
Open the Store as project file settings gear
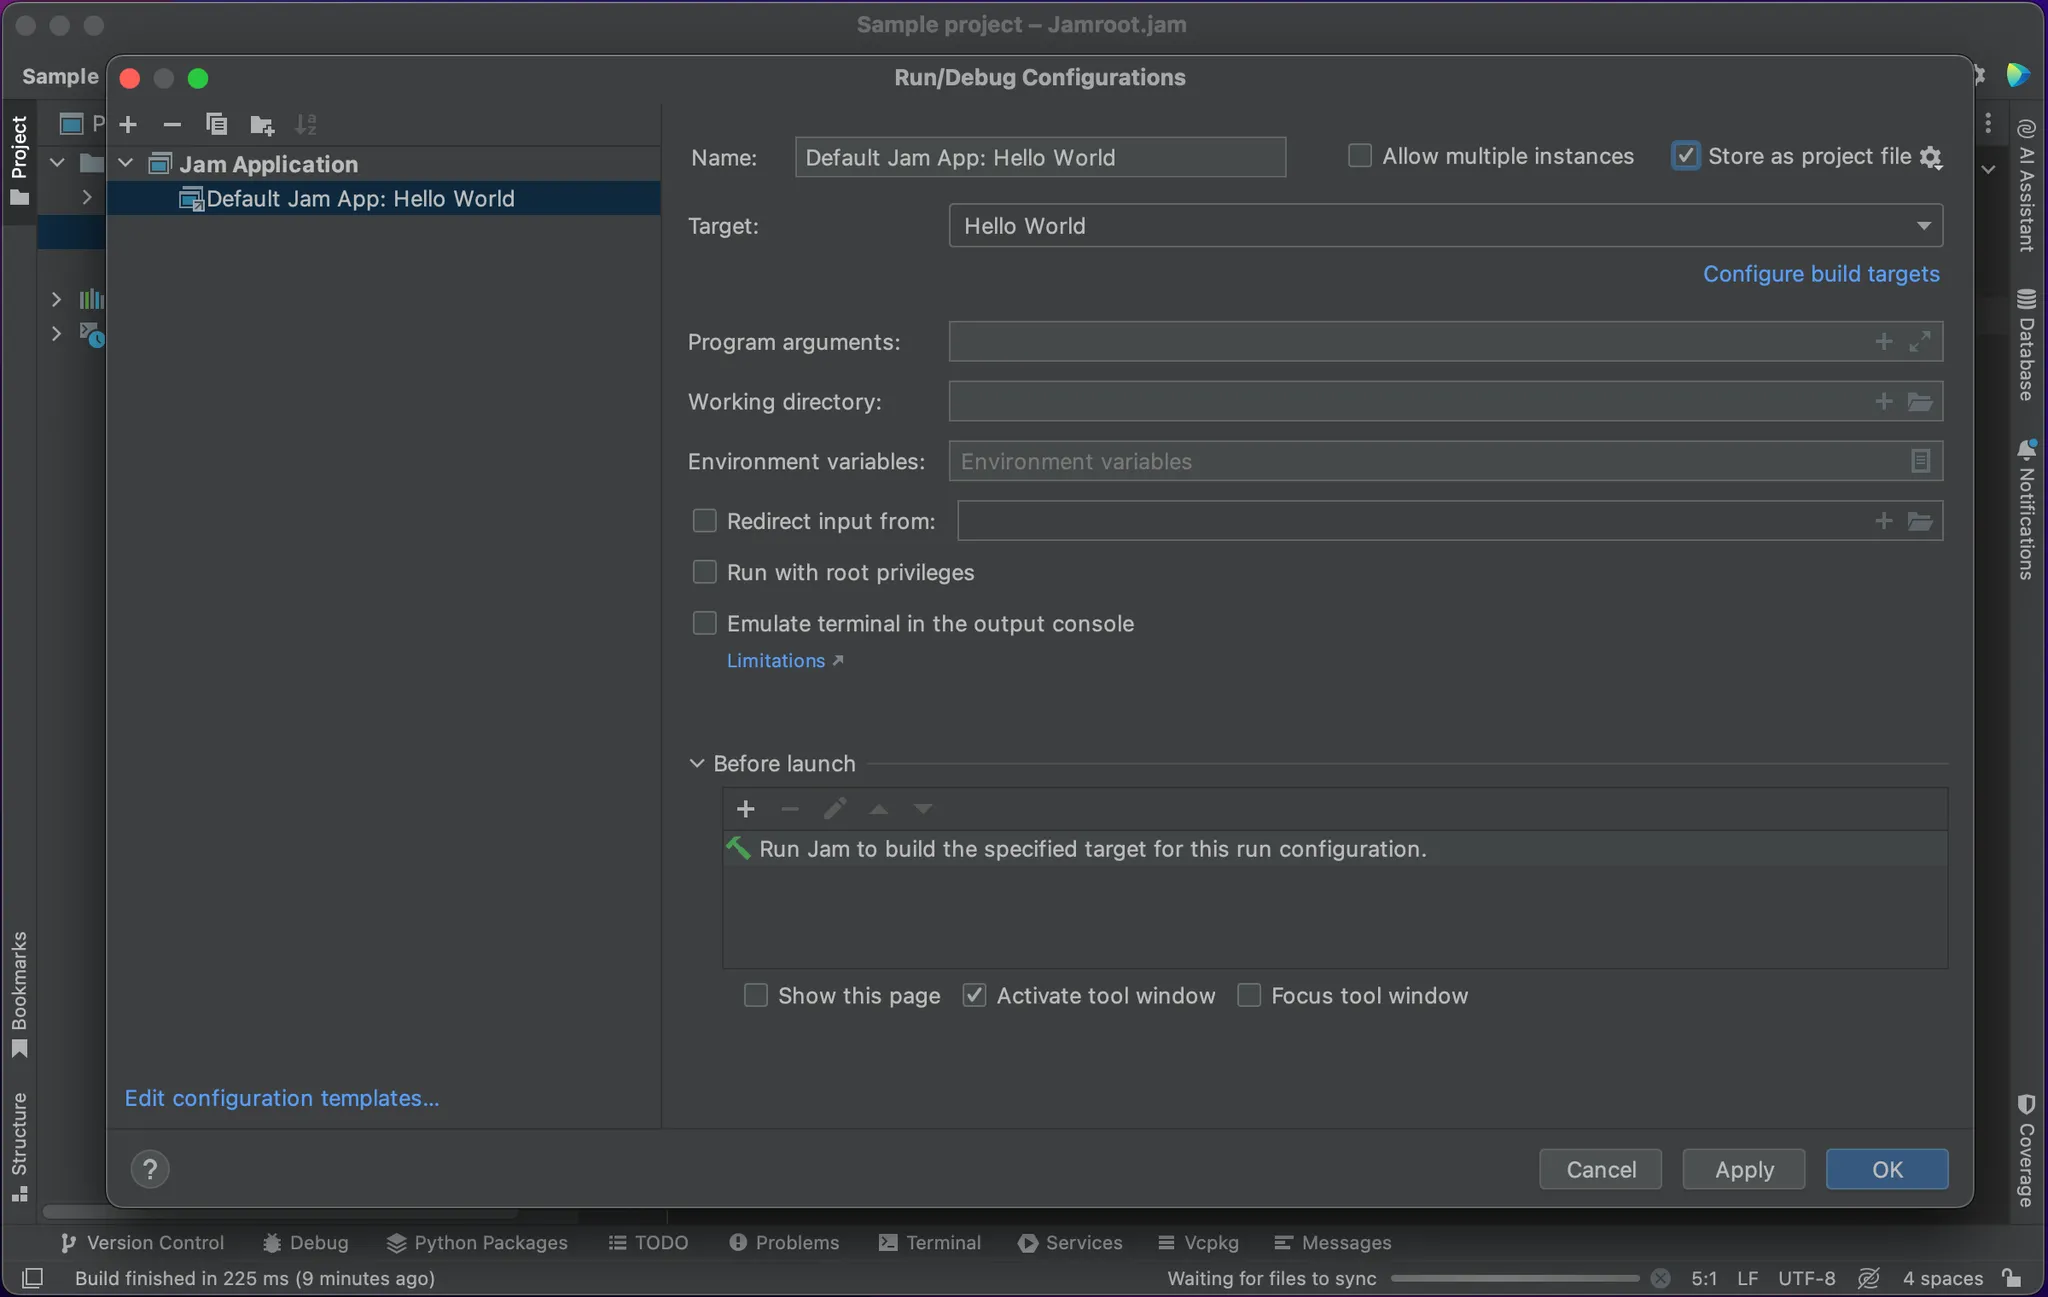click(x=1931, y=157)
